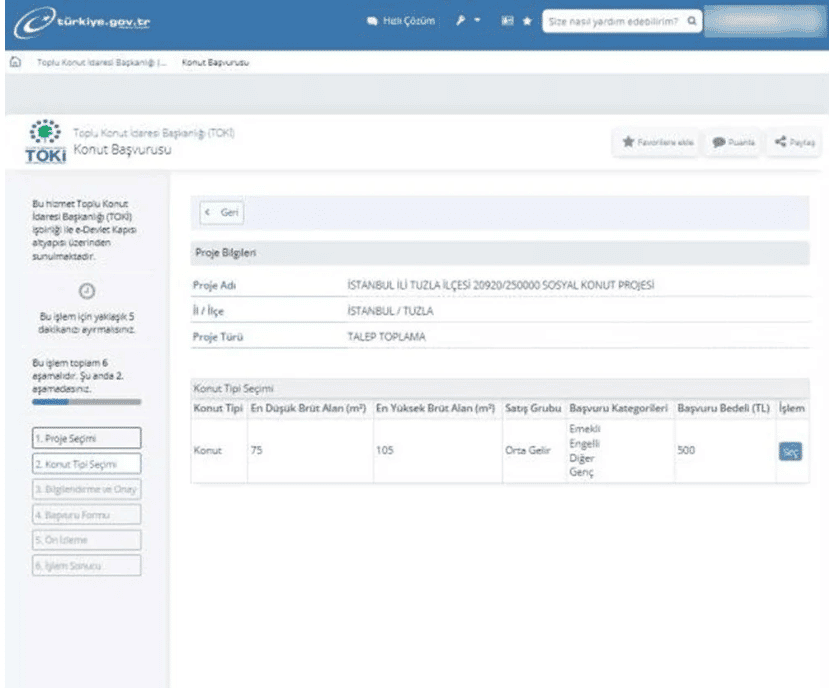Click the favorites star icon in header
The image size is (829, 688).
point(527,21)
